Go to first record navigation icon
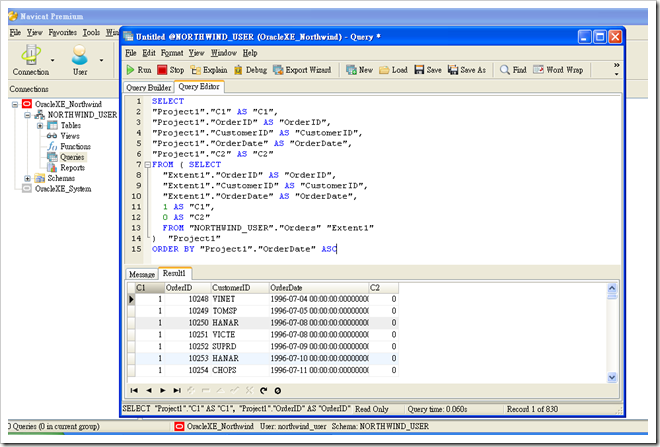Image resolution: width=660 pixels, height=447 pixels. pyautogui.click(x=134, y=391)
